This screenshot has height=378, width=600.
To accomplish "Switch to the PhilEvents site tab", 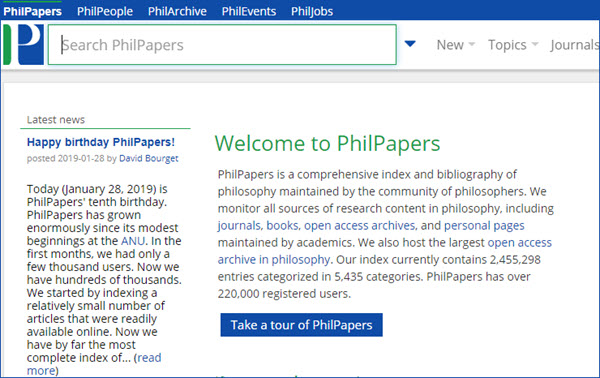I will point(249,11).
